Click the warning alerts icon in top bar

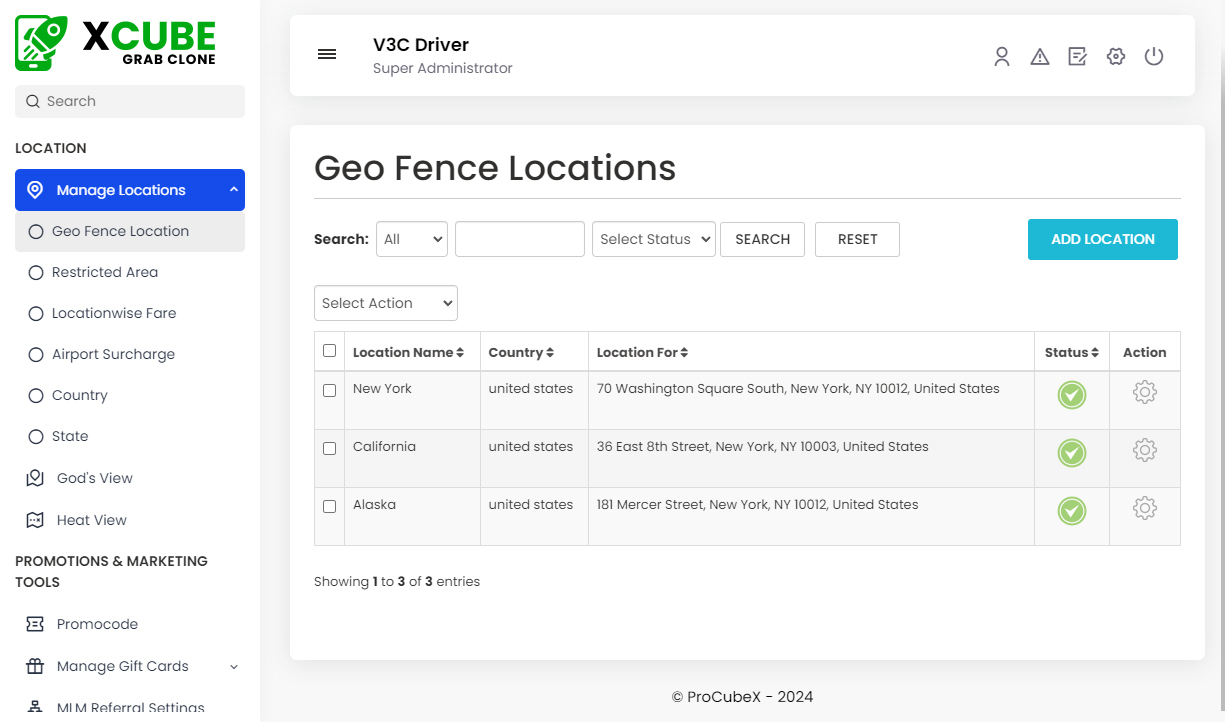coord(1039,56)
